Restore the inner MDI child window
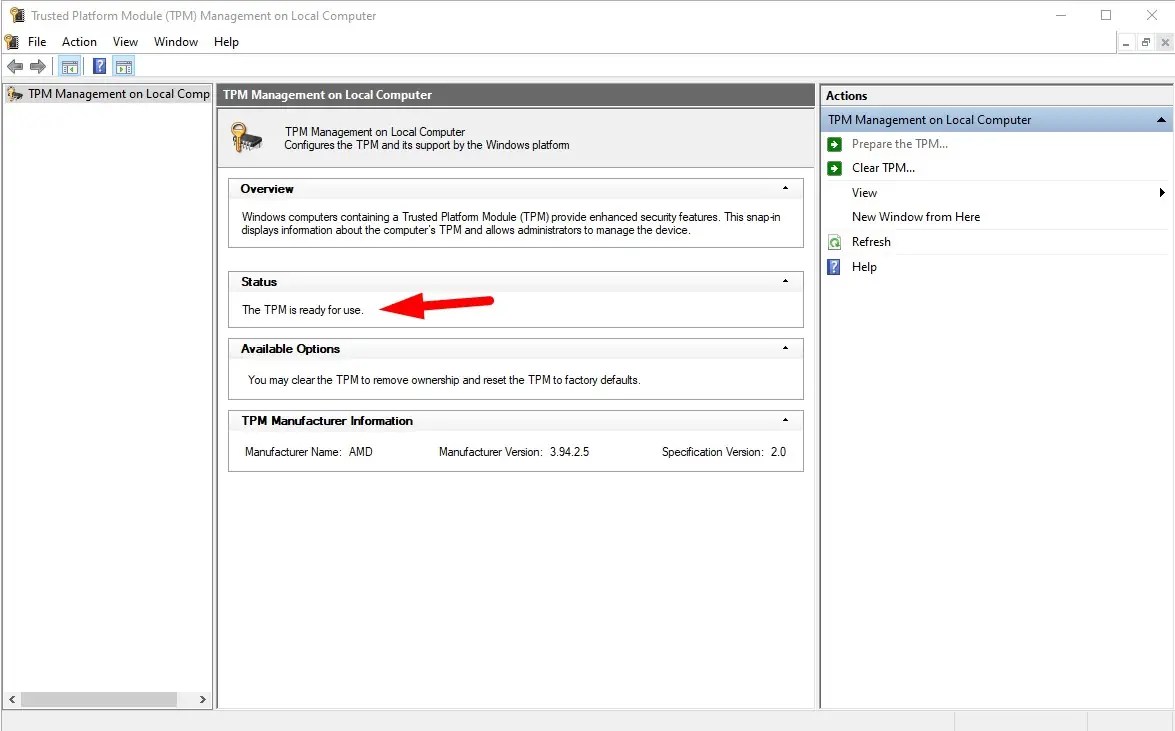 (x=1145, y=43)
